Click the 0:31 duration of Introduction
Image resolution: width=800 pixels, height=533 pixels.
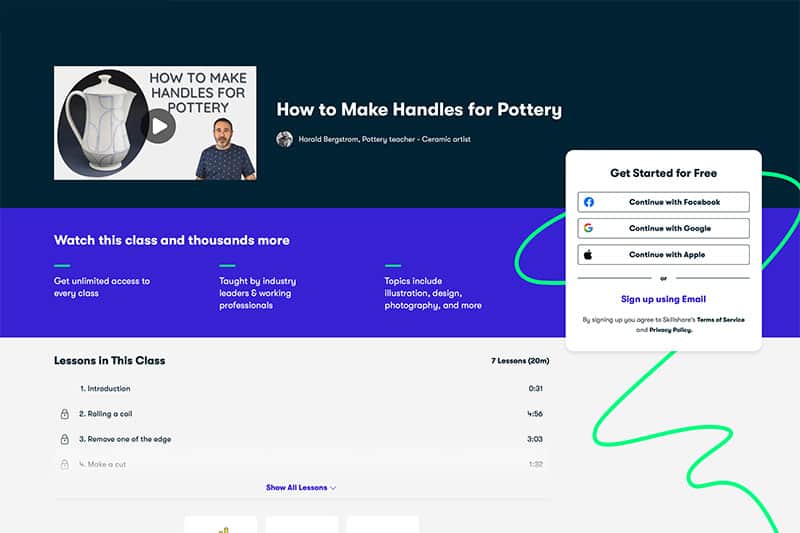[x=535, y=389]
